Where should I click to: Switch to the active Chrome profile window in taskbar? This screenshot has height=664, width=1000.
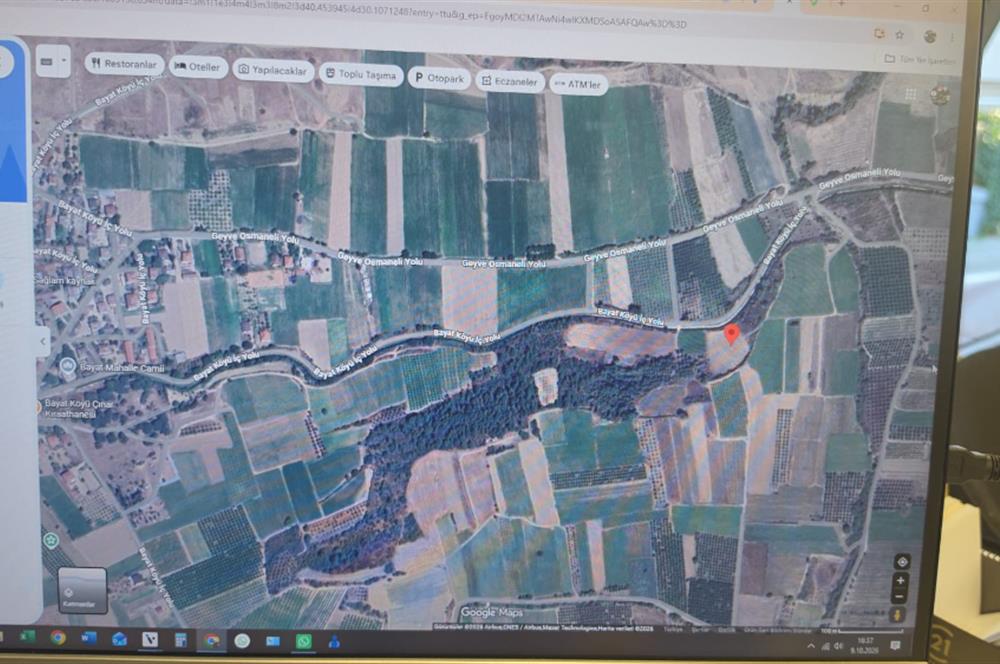[211, 640]
